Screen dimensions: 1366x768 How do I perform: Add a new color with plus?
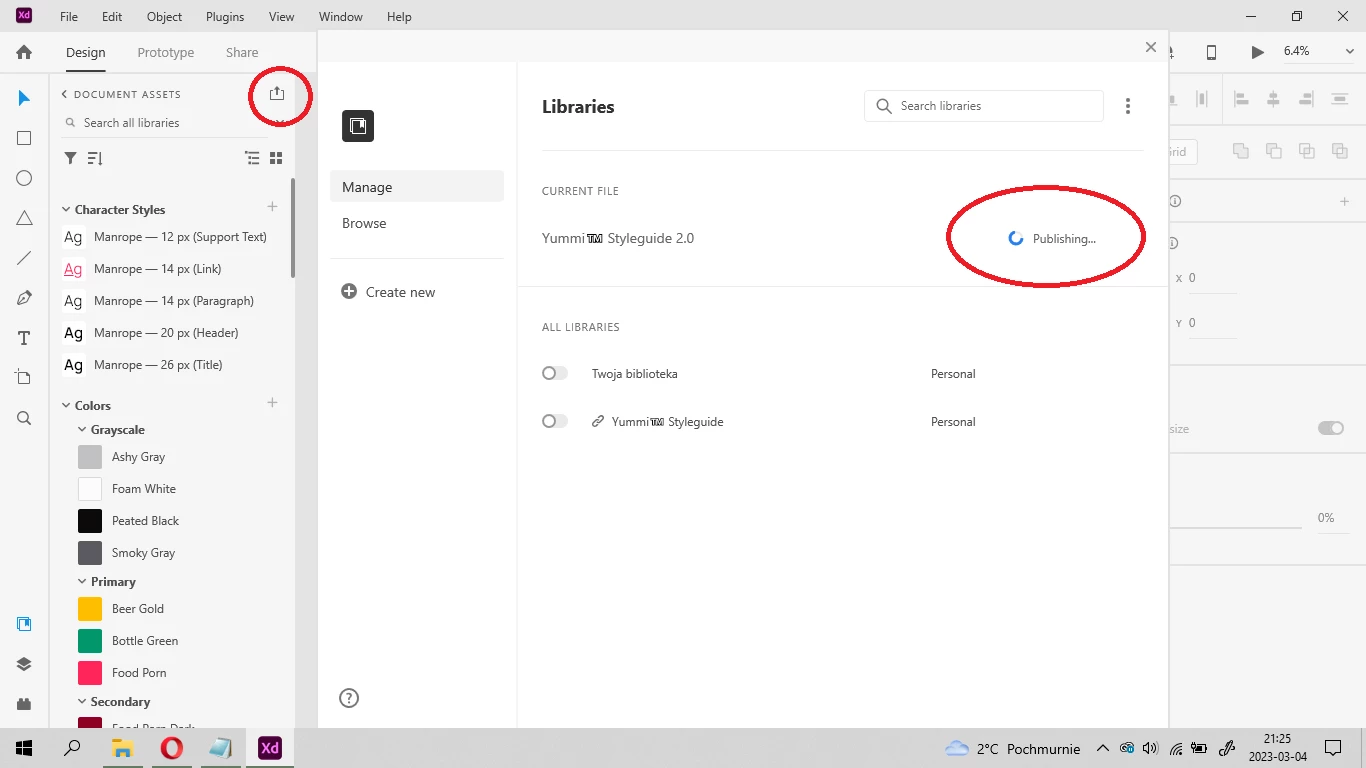click(x=272, y=403)
